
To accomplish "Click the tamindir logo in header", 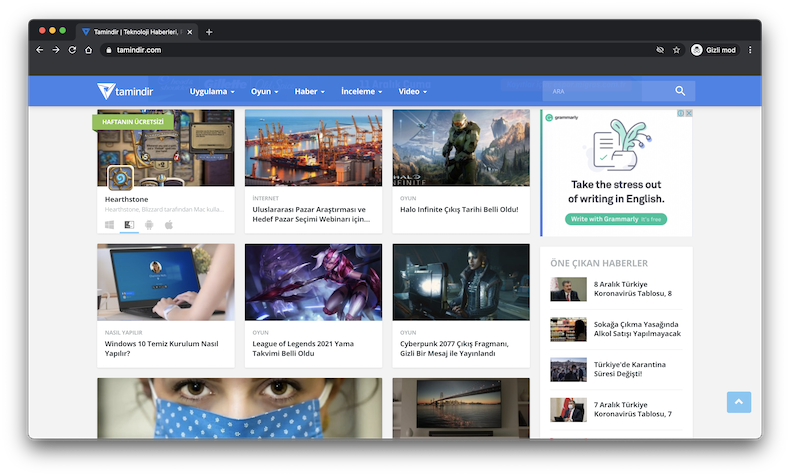I will (125, 91).
